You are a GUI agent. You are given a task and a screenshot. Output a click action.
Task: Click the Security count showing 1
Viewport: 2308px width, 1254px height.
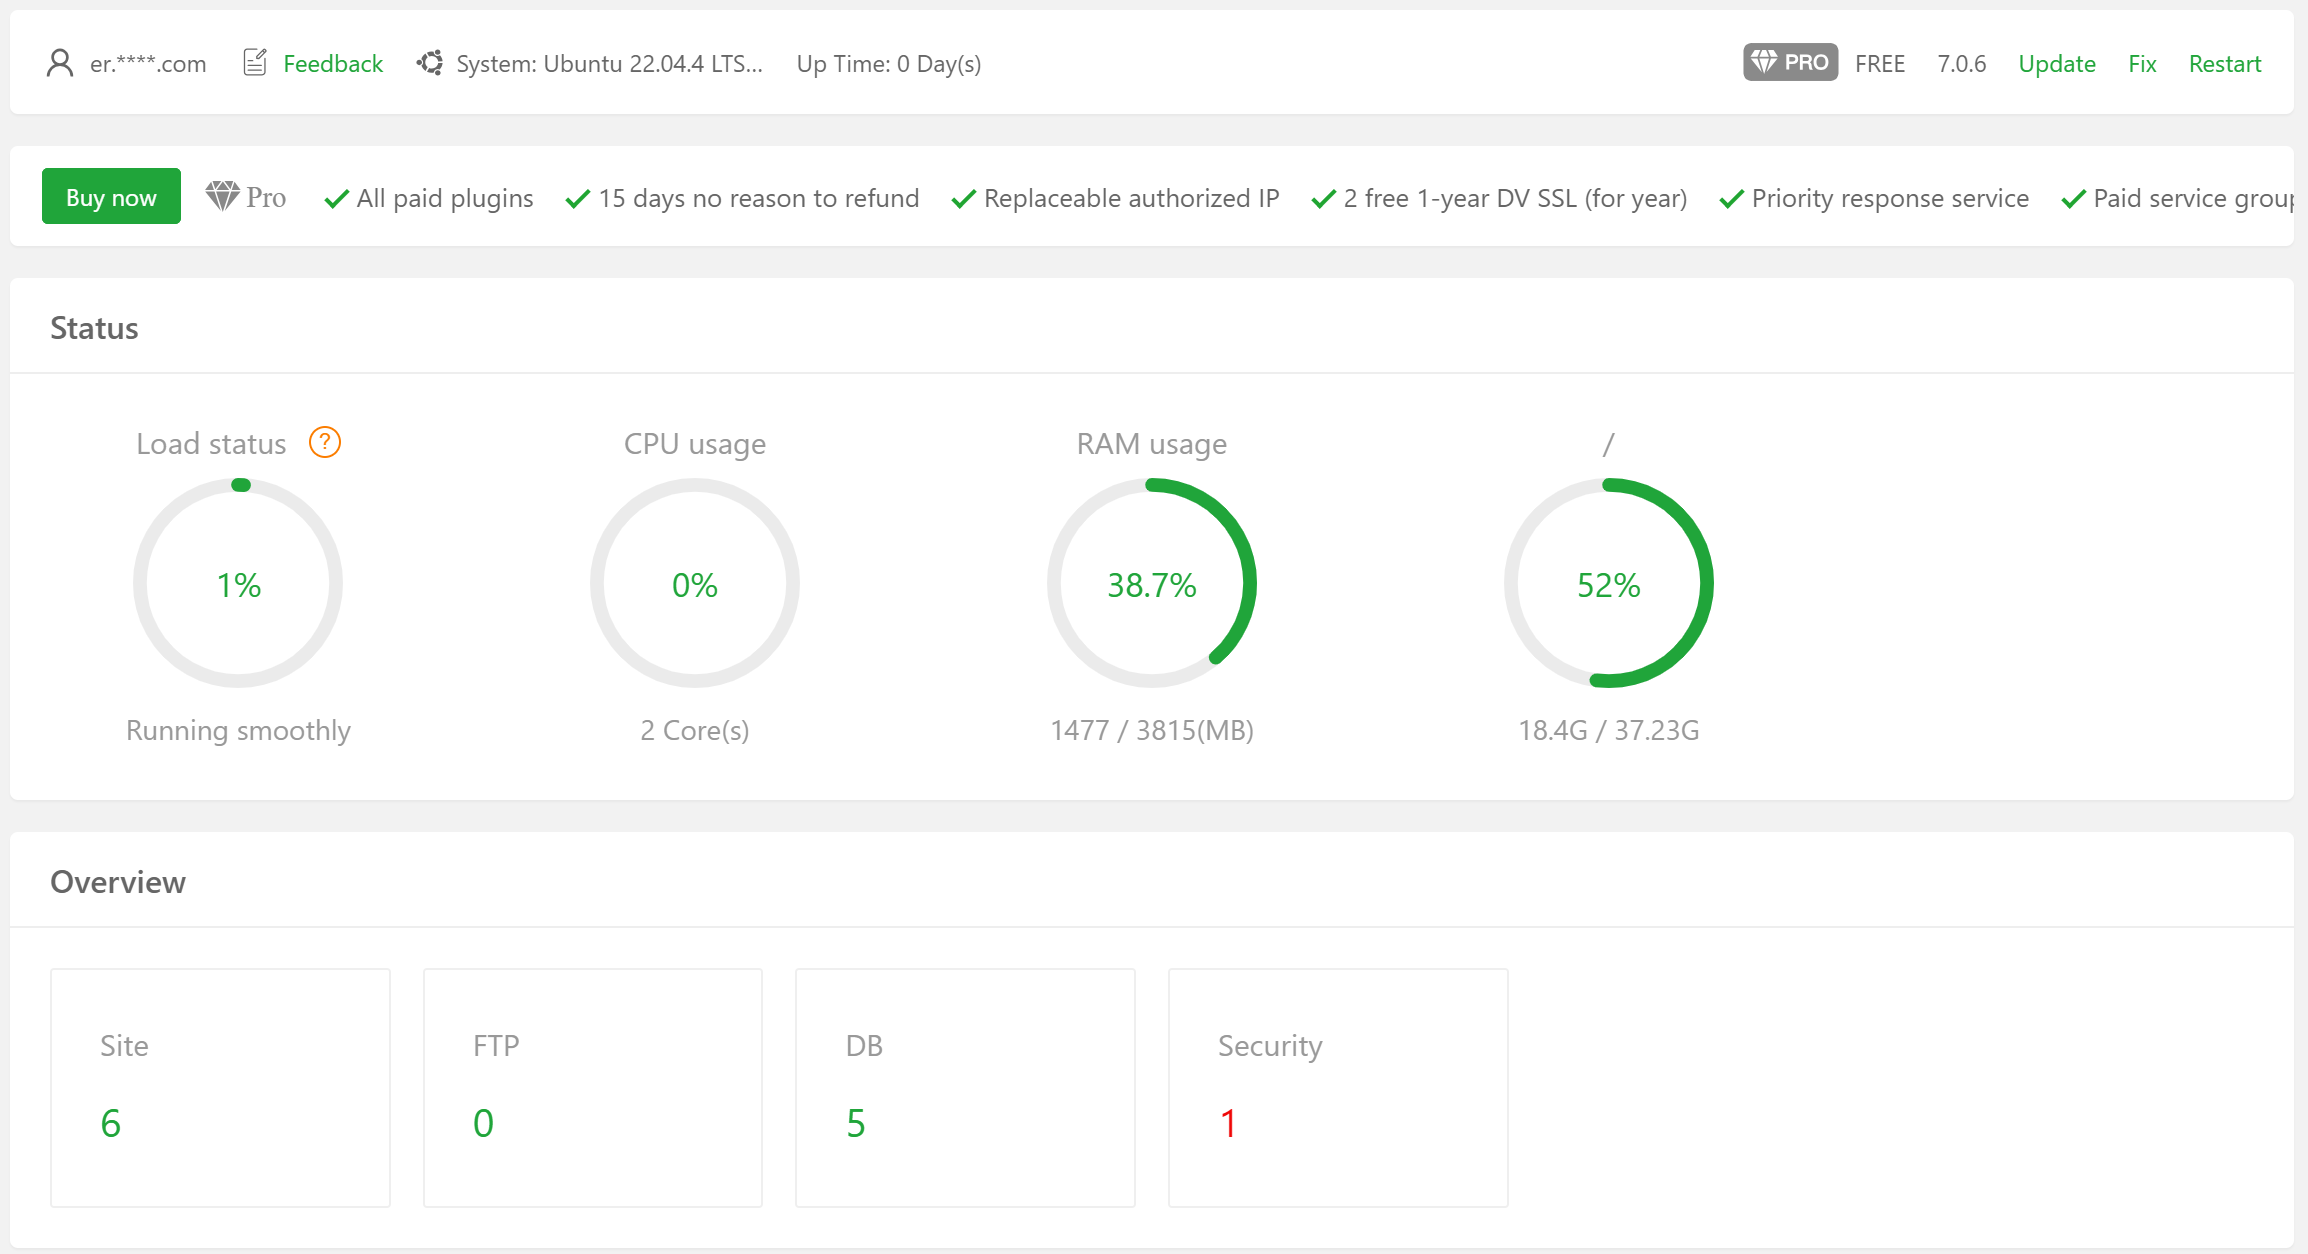[x=1226, y=1122]
